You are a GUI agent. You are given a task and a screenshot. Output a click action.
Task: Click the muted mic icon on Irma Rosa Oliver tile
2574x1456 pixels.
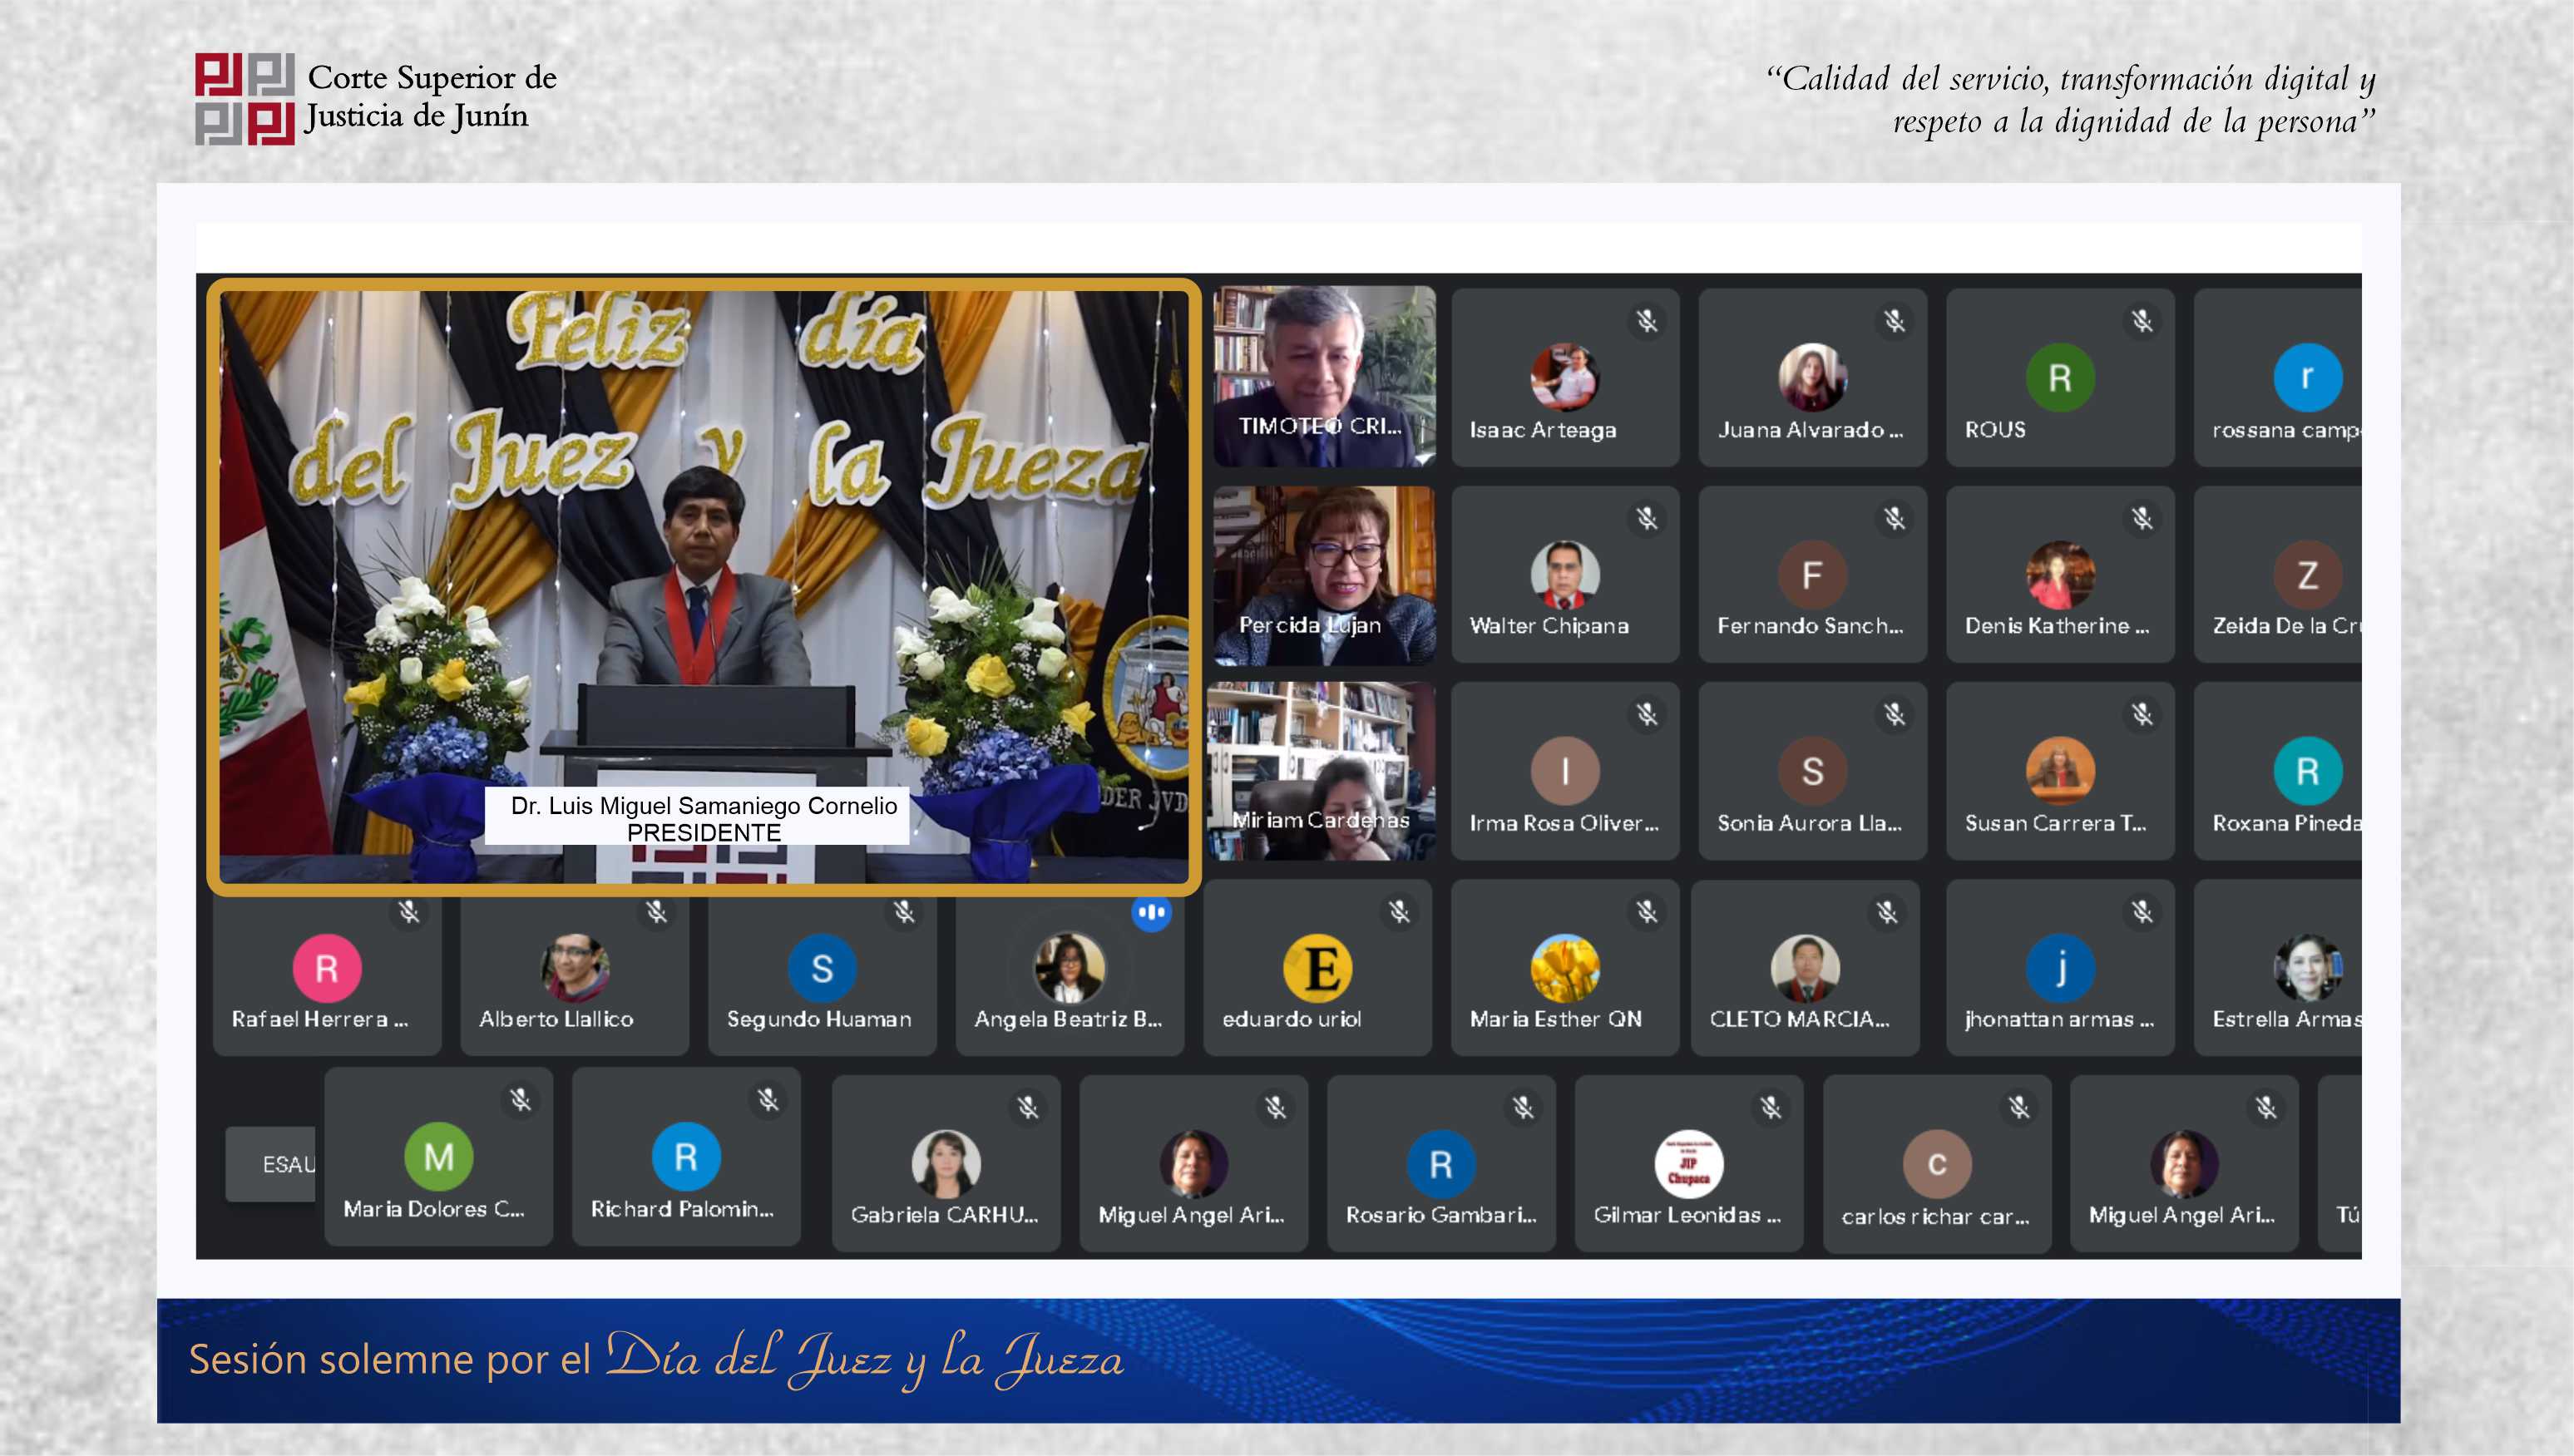pos(1647,714)
